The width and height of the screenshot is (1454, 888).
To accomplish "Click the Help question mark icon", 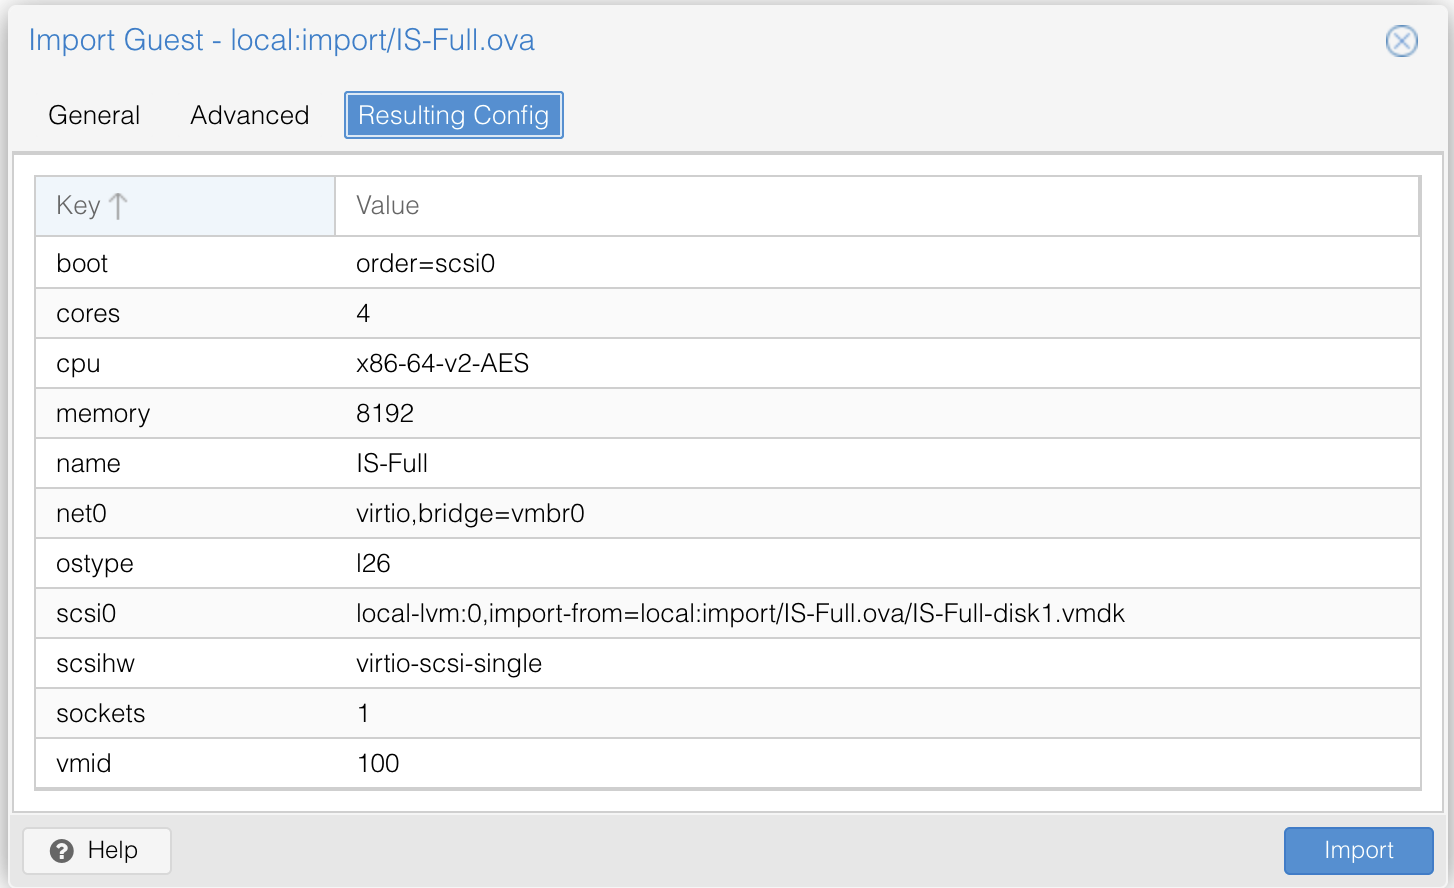I will [62, 851].
